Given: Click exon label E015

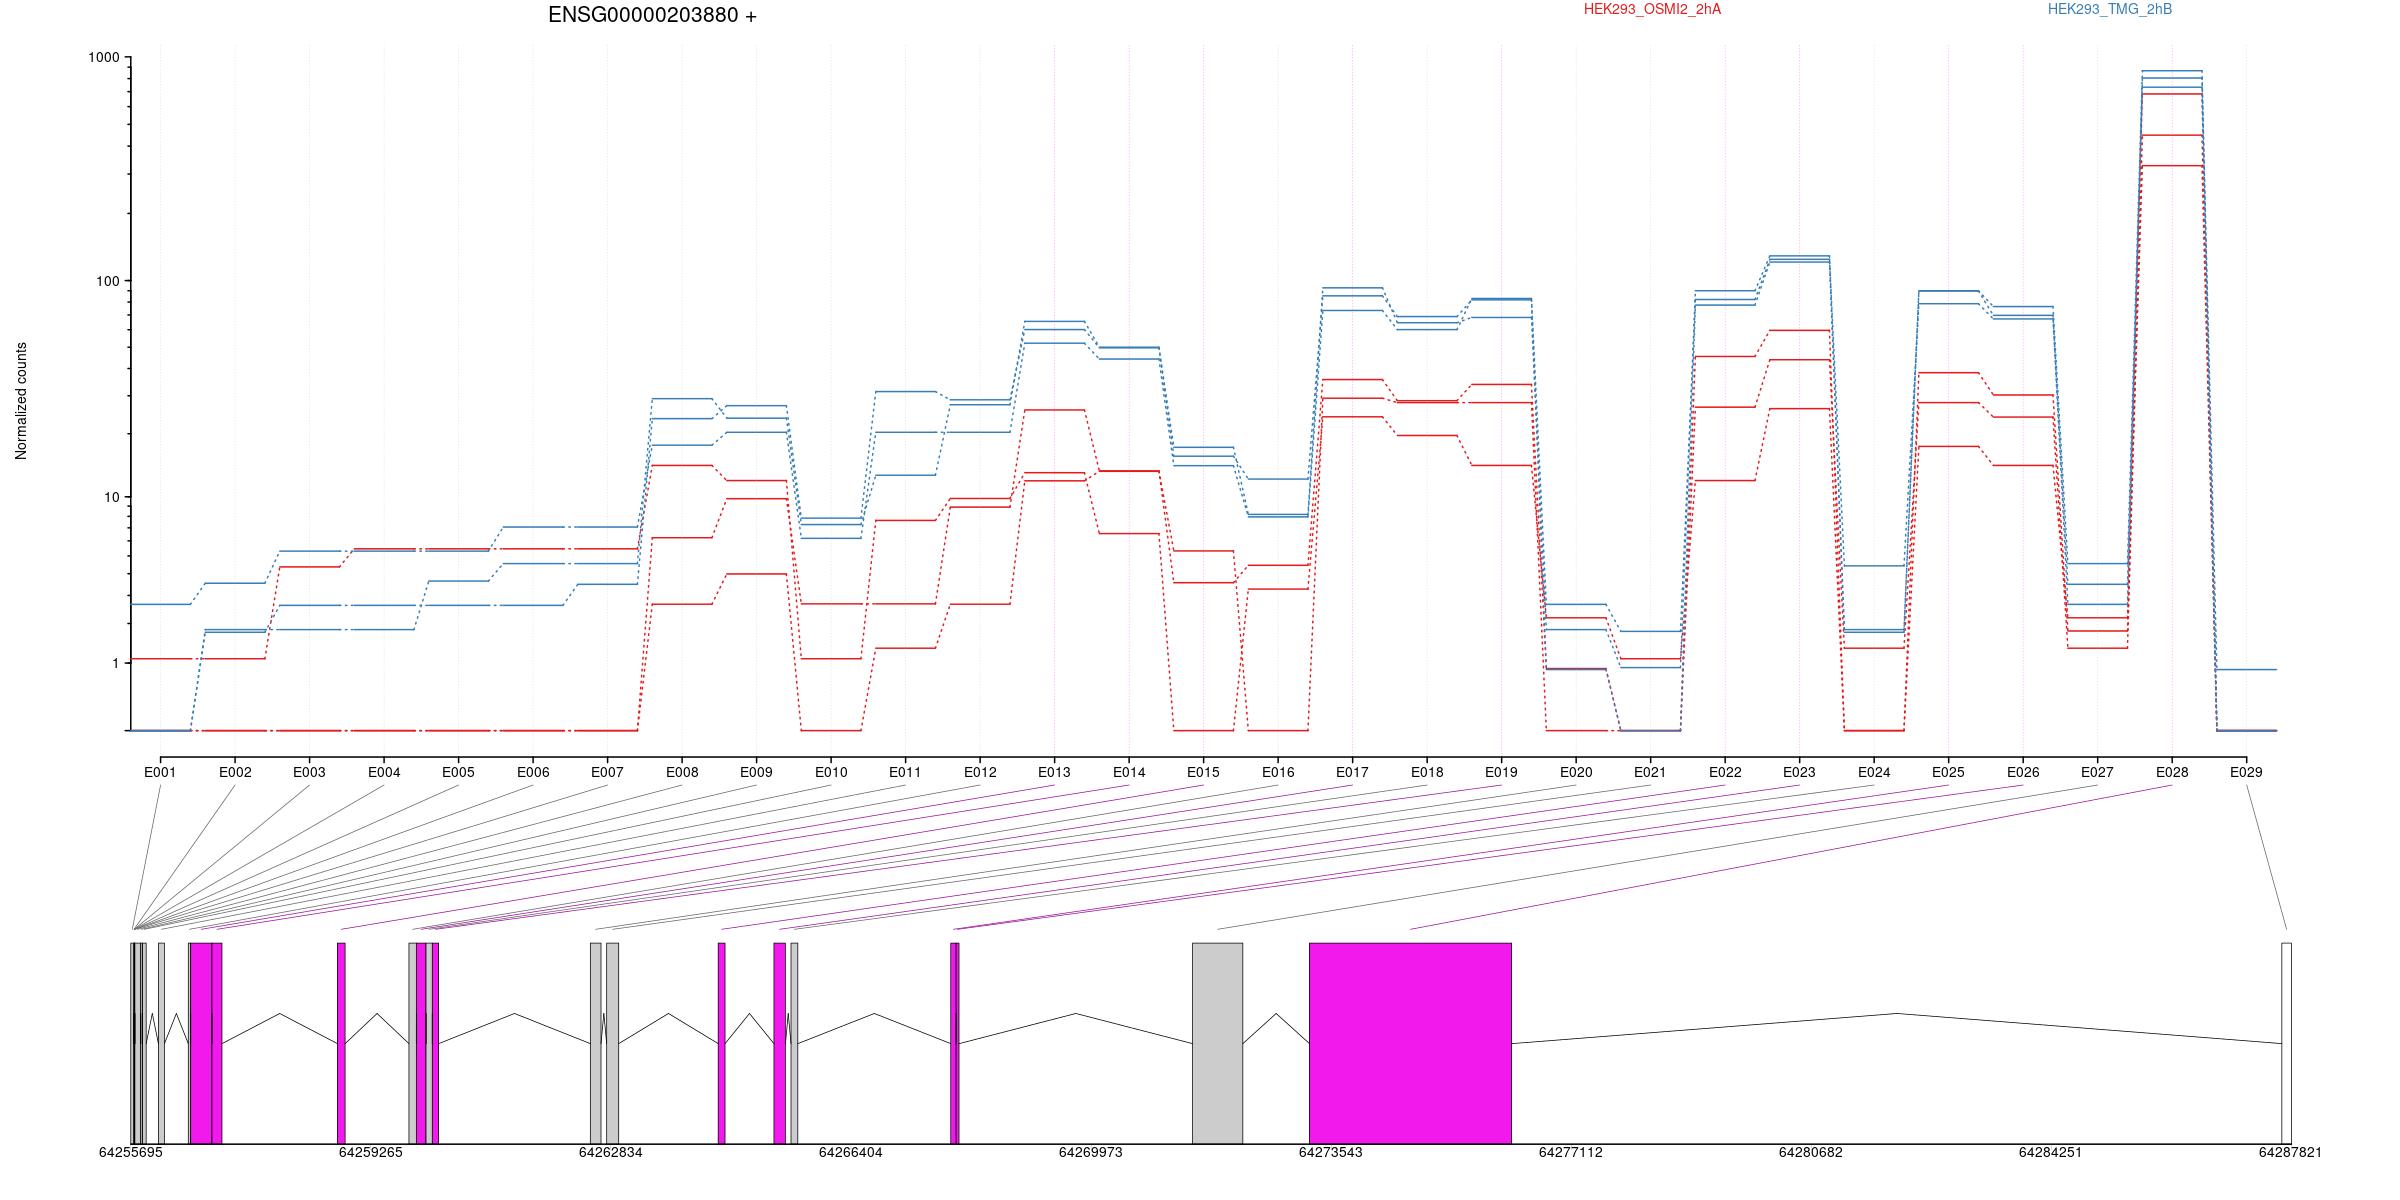Looking at the screenshot, I should 1203,772.
